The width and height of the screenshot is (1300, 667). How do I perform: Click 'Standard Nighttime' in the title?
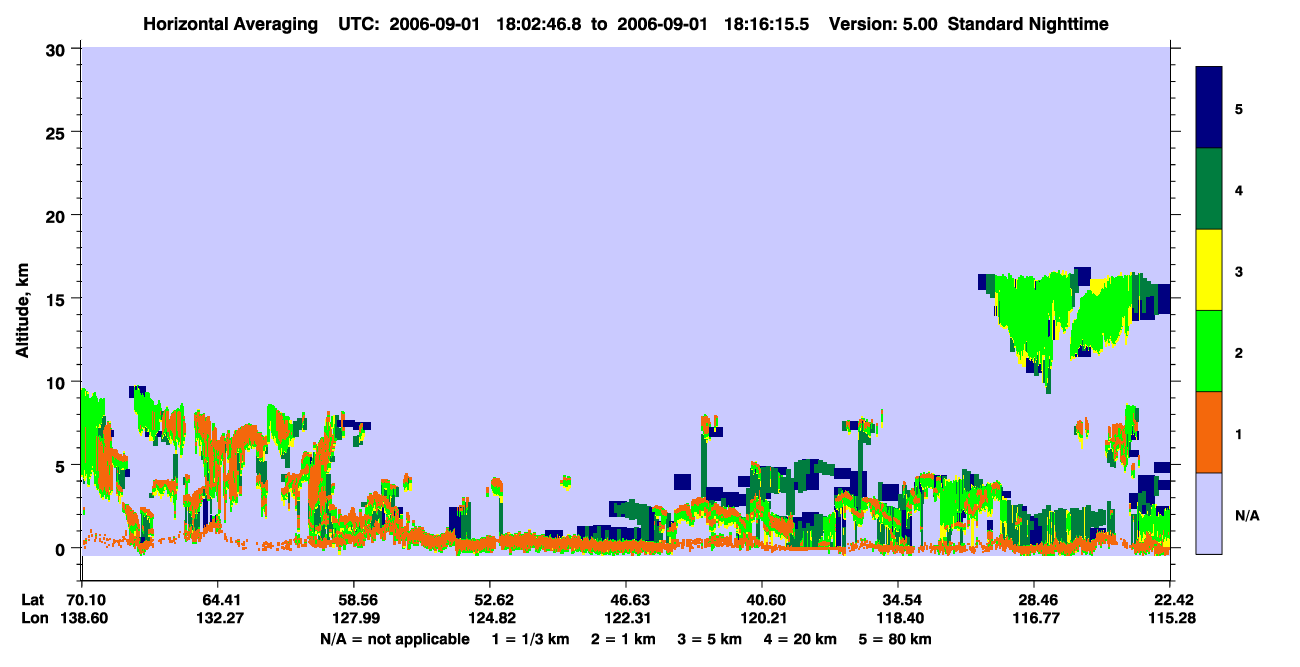point(1028,24)
